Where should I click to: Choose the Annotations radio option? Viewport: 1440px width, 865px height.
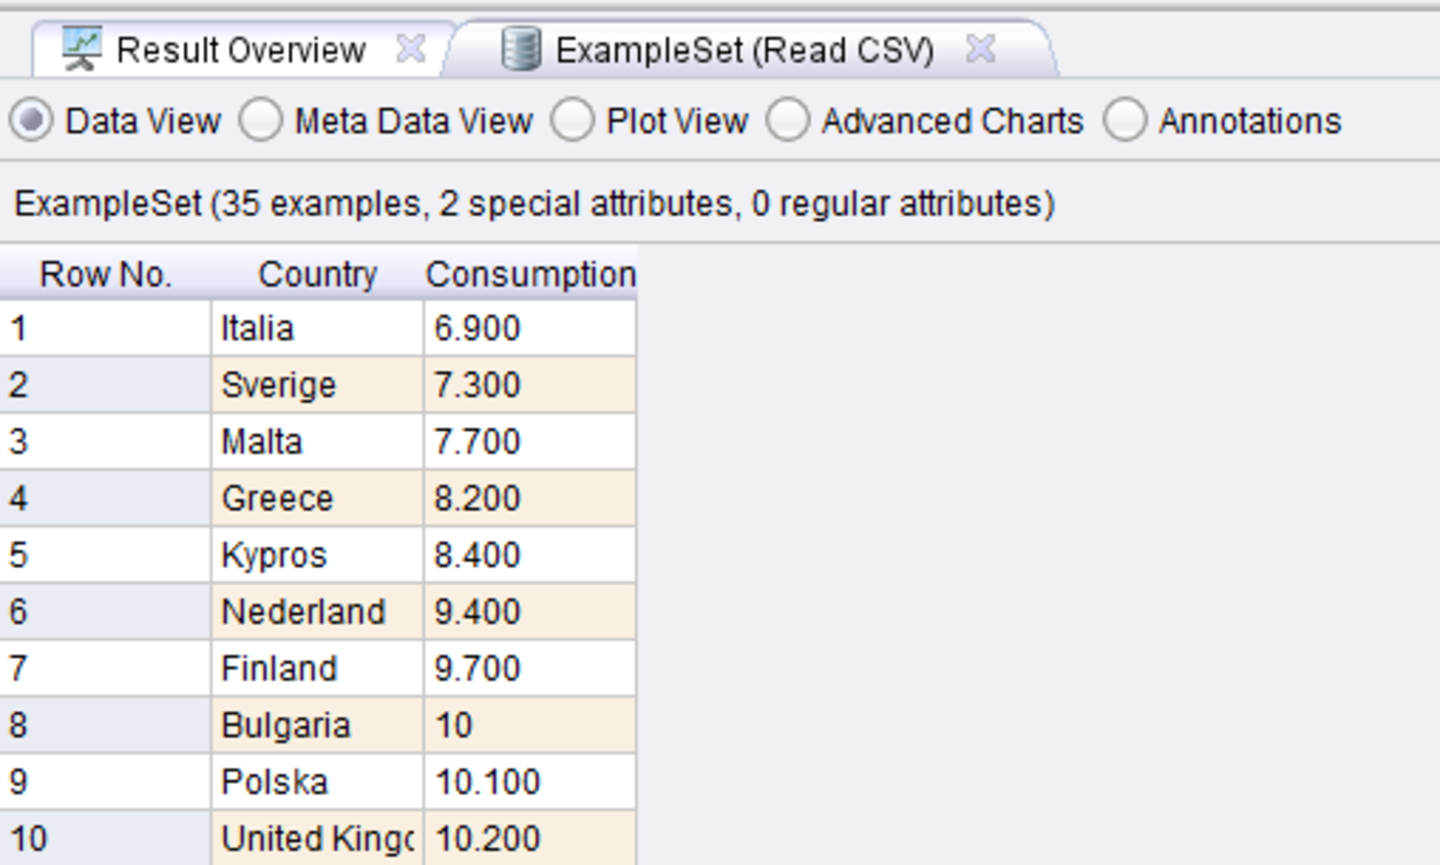click(1125, 121)
